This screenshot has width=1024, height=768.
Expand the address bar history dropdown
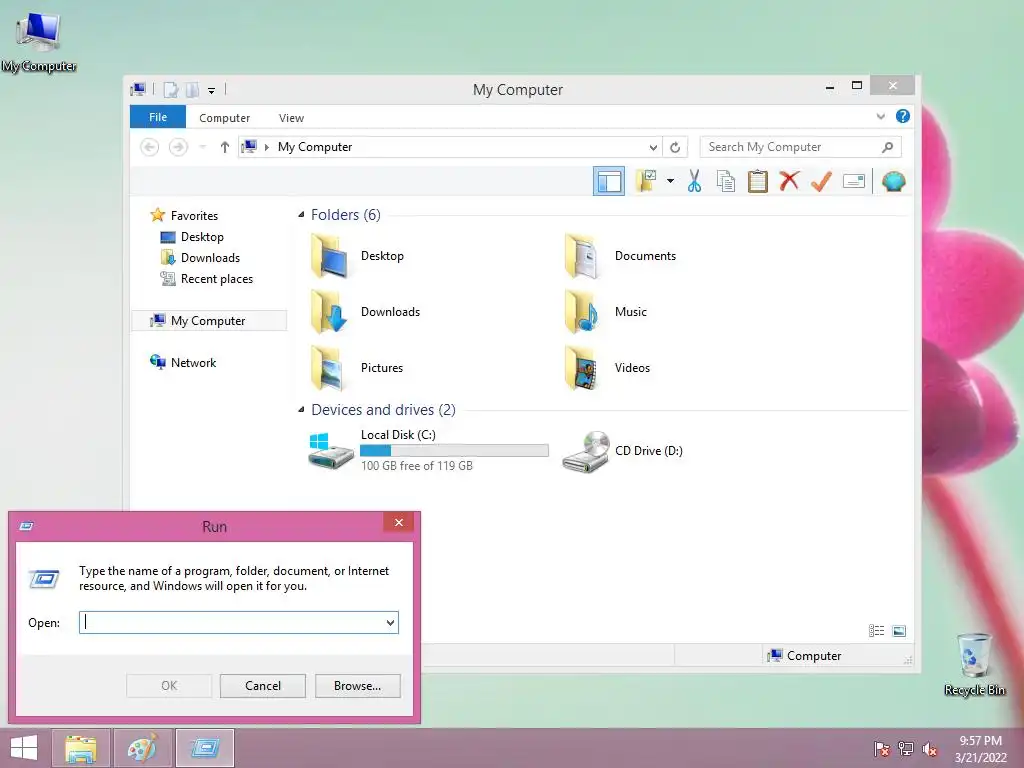point(652,147)
